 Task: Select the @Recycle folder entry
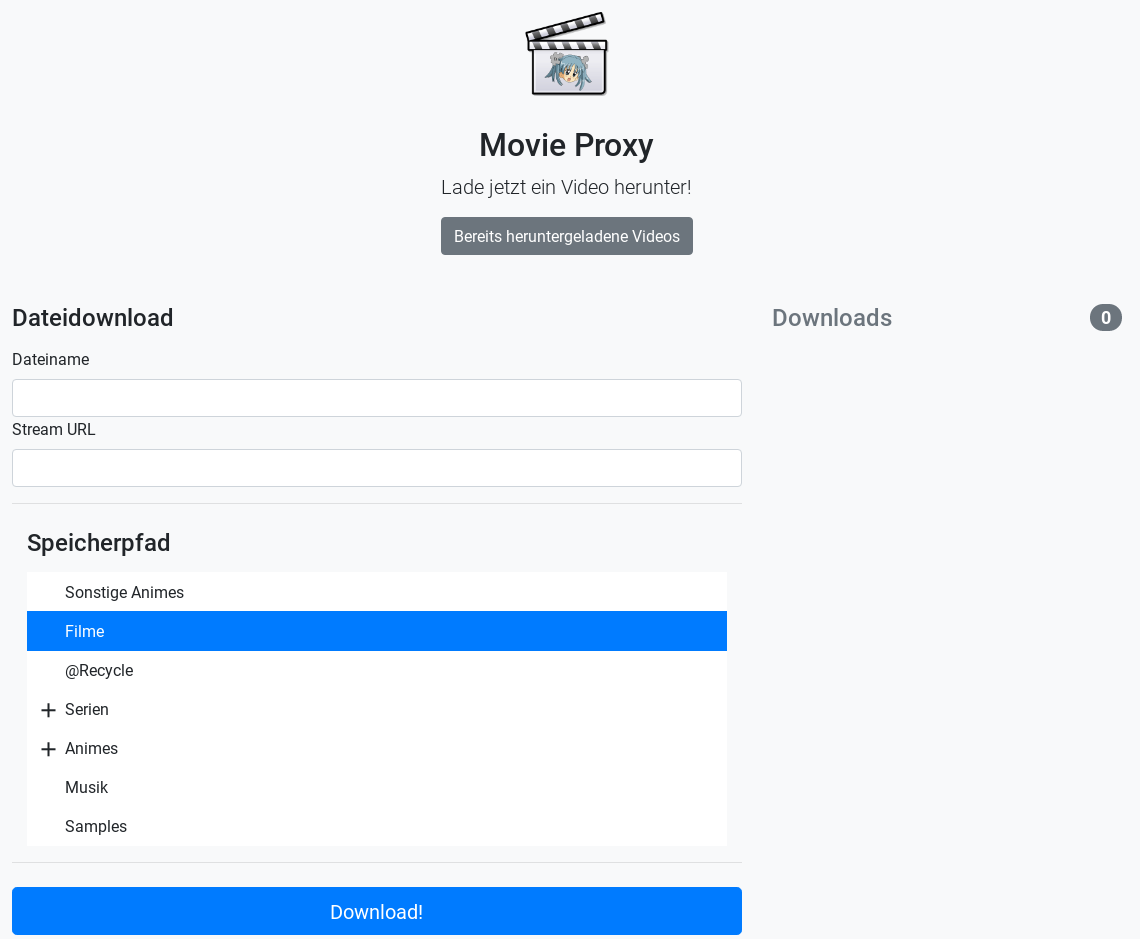pyautogui.click(x=377, y=671)
